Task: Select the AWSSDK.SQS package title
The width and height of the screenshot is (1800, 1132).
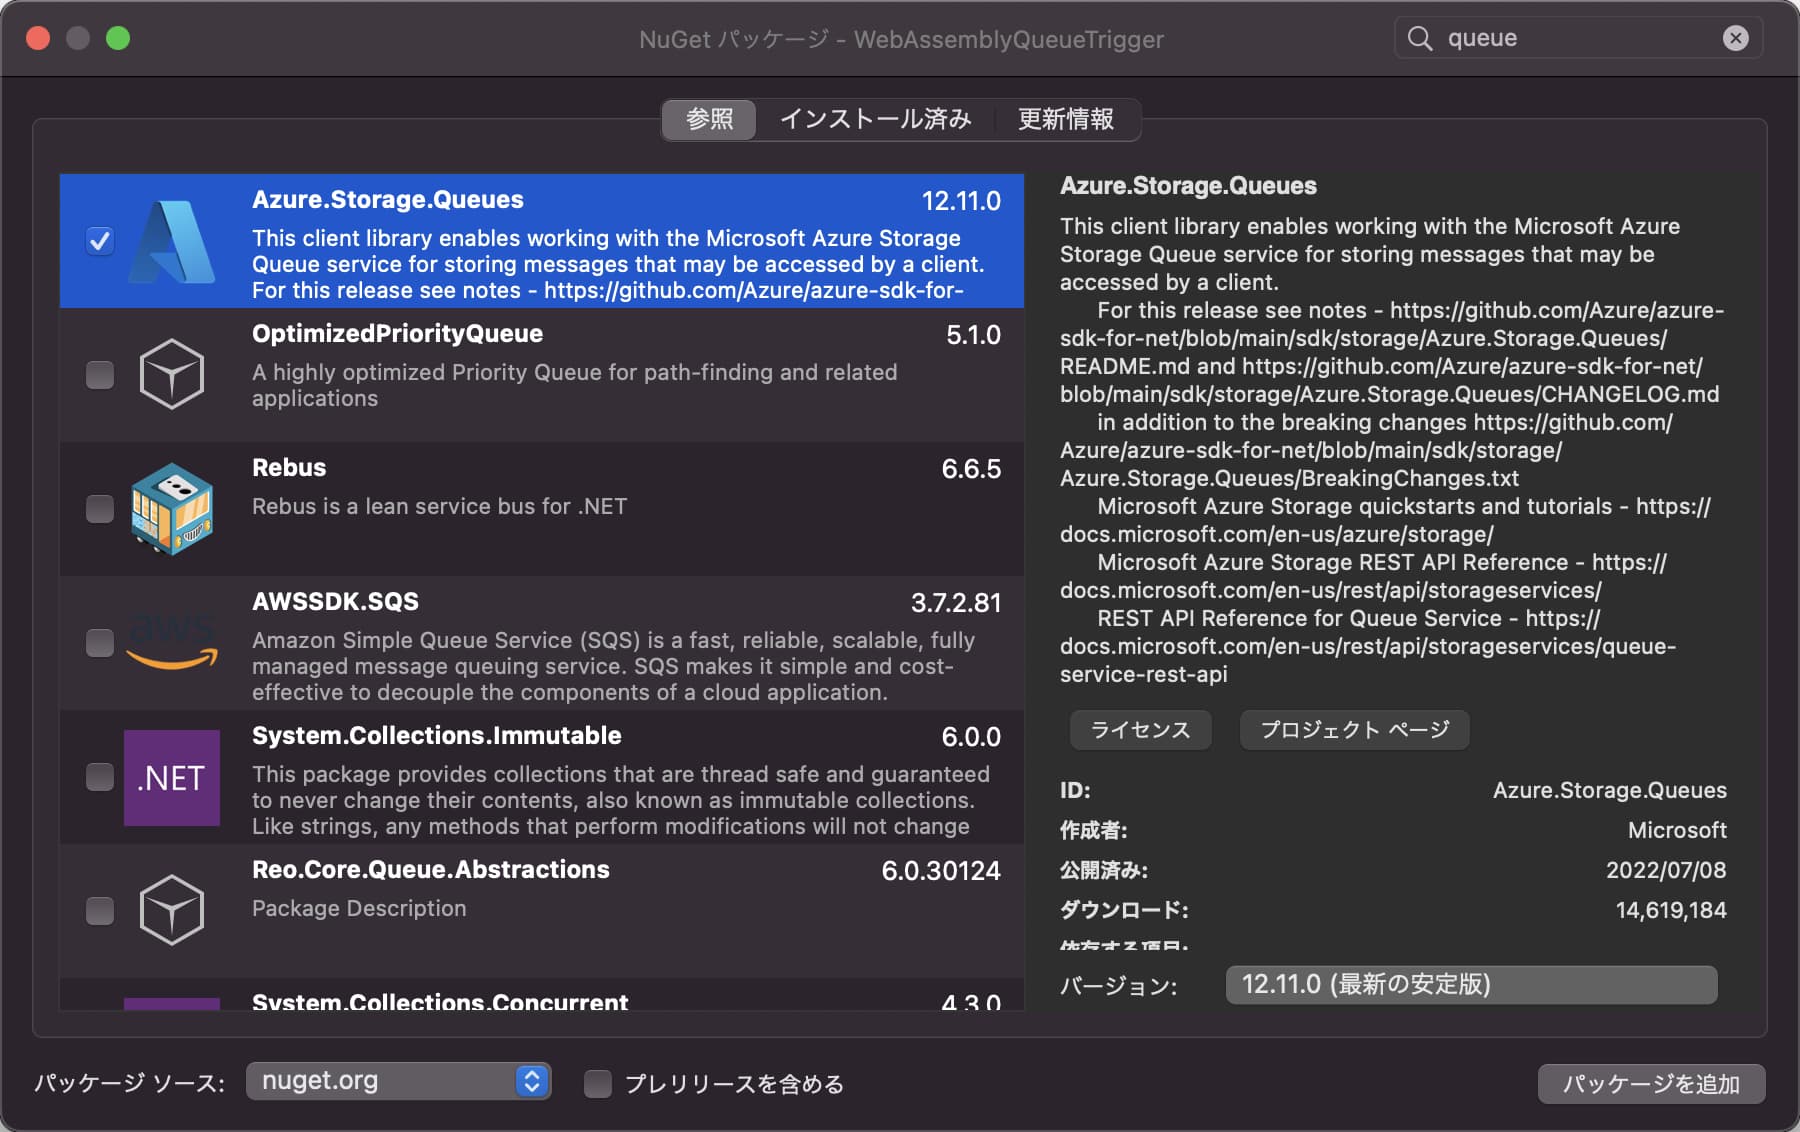Action: point(335,602)
